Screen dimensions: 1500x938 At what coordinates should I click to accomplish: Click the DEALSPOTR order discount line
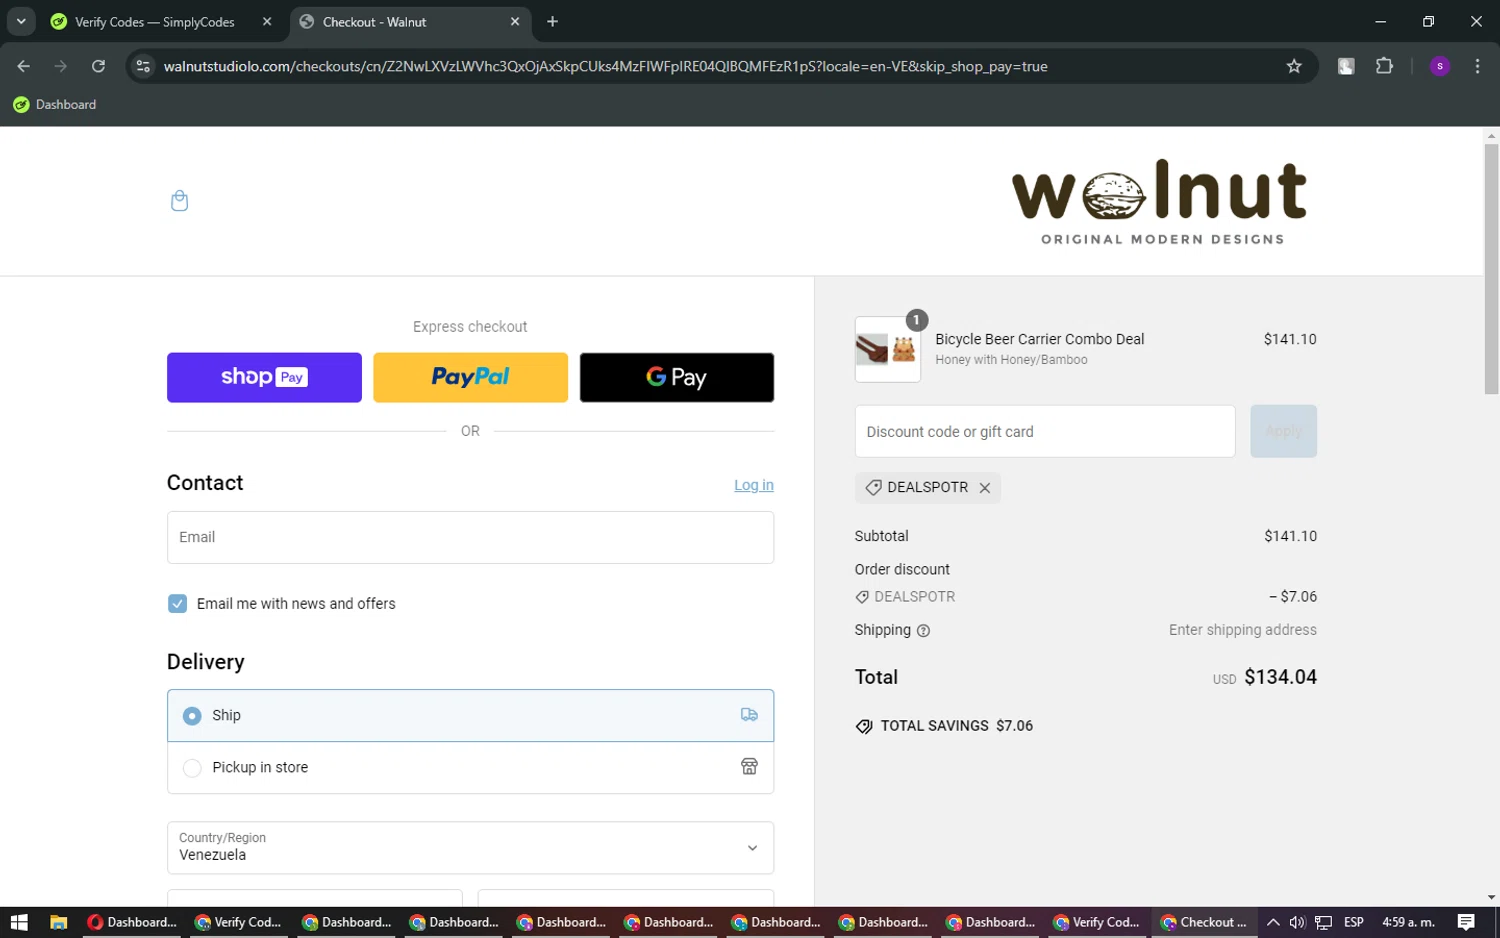(1086, 597)
